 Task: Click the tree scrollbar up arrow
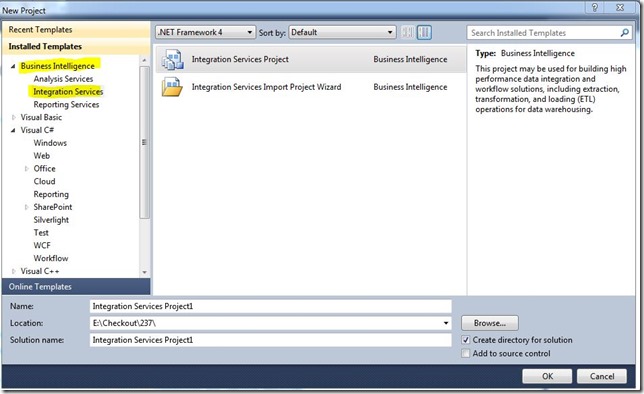144,60
